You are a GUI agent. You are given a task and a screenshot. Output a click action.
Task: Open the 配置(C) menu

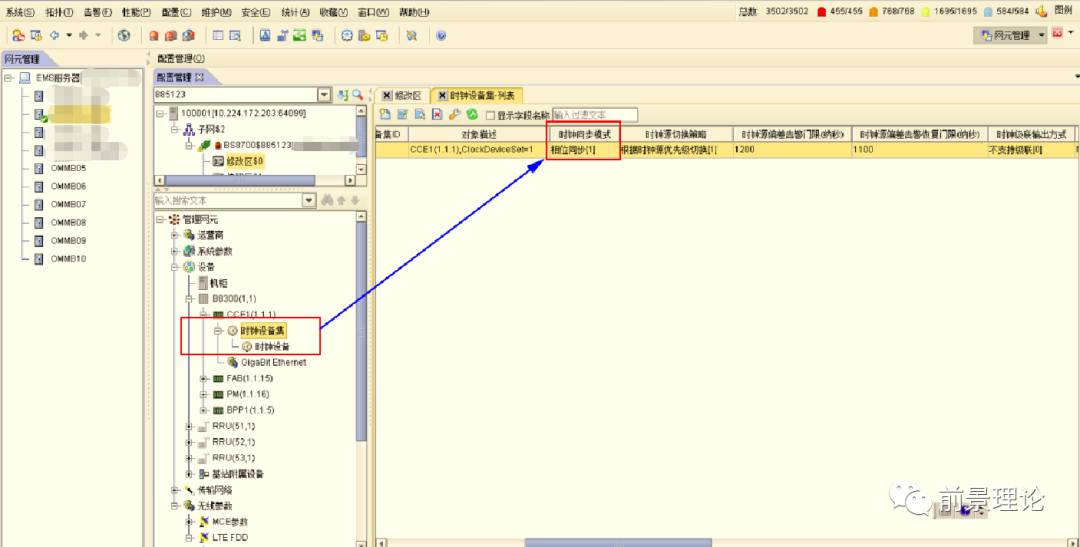pos(176,12)
